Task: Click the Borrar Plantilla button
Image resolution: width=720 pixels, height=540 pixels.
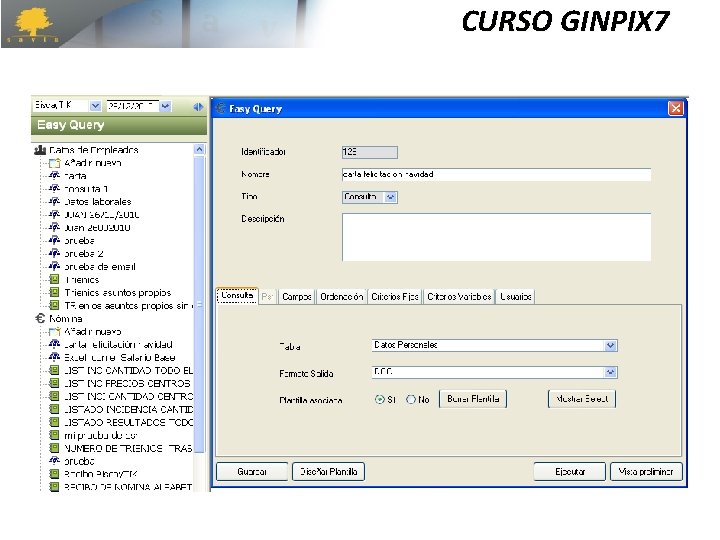Action: pyautogui.click(x=473, y=399)
